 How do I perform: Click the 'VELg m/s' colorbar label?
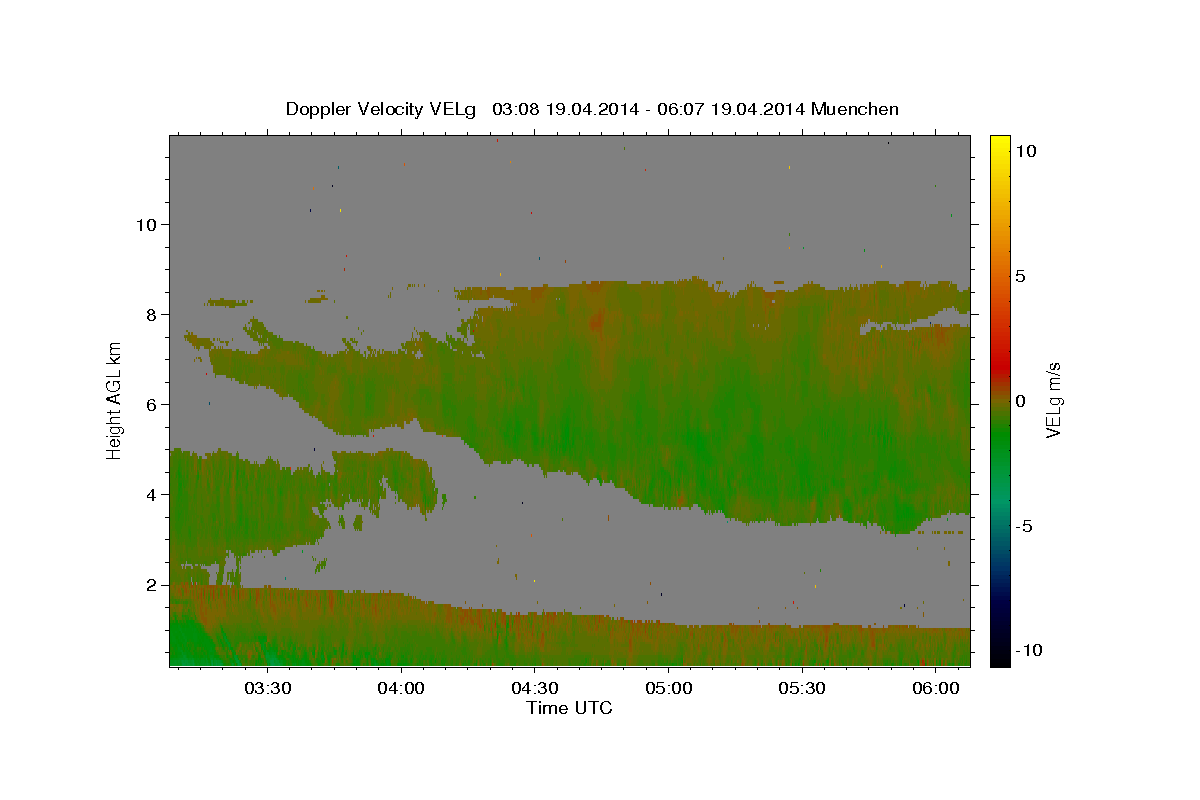point(1053,400)
